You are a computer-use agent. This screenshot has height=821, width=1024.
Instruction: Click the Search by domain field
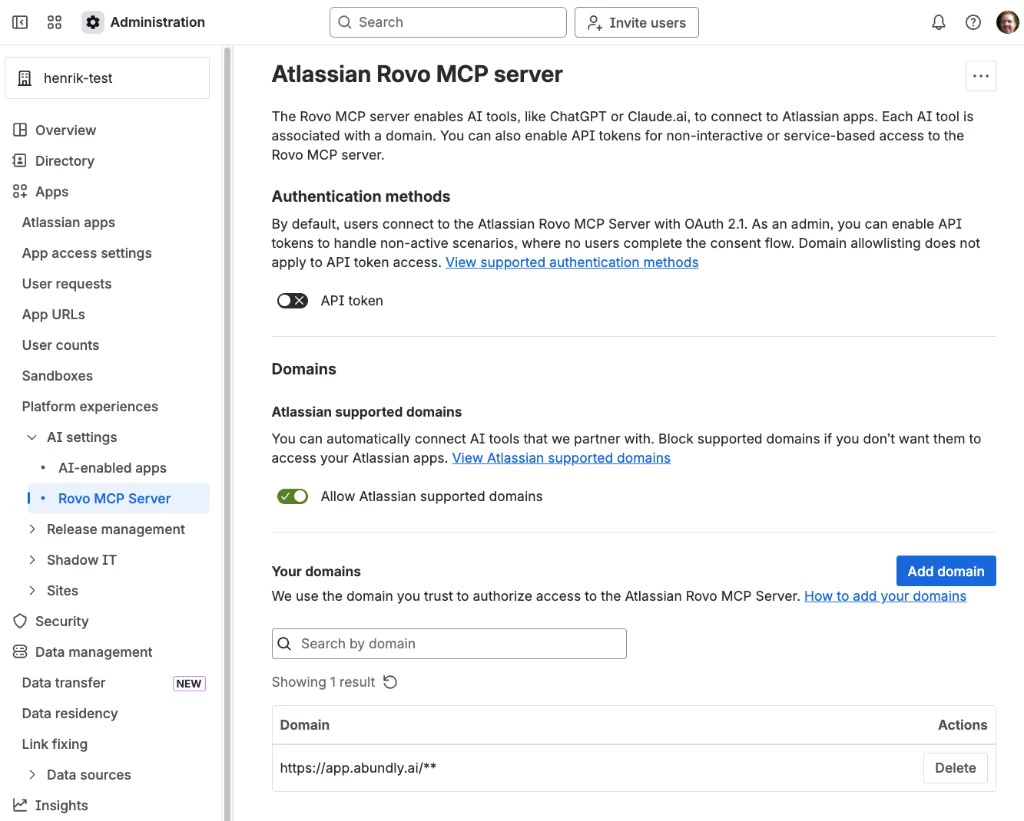[x=448, y=643]
